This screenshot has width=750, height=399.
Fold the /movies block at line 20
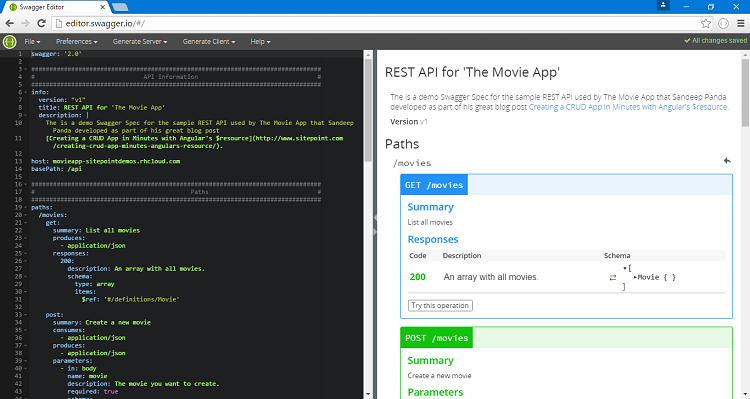click(x=25, y=215)
